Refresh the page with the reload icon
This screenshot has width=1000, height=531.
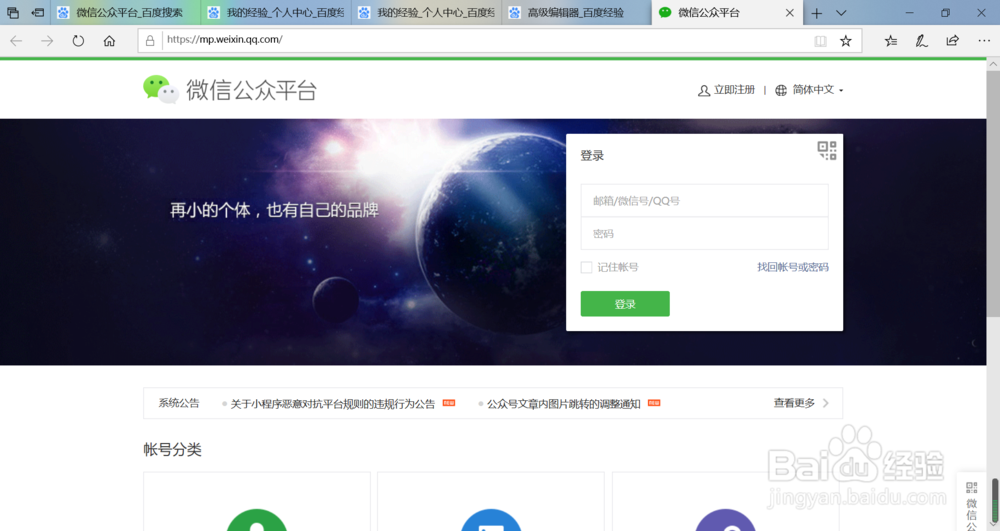pos(78,41)
